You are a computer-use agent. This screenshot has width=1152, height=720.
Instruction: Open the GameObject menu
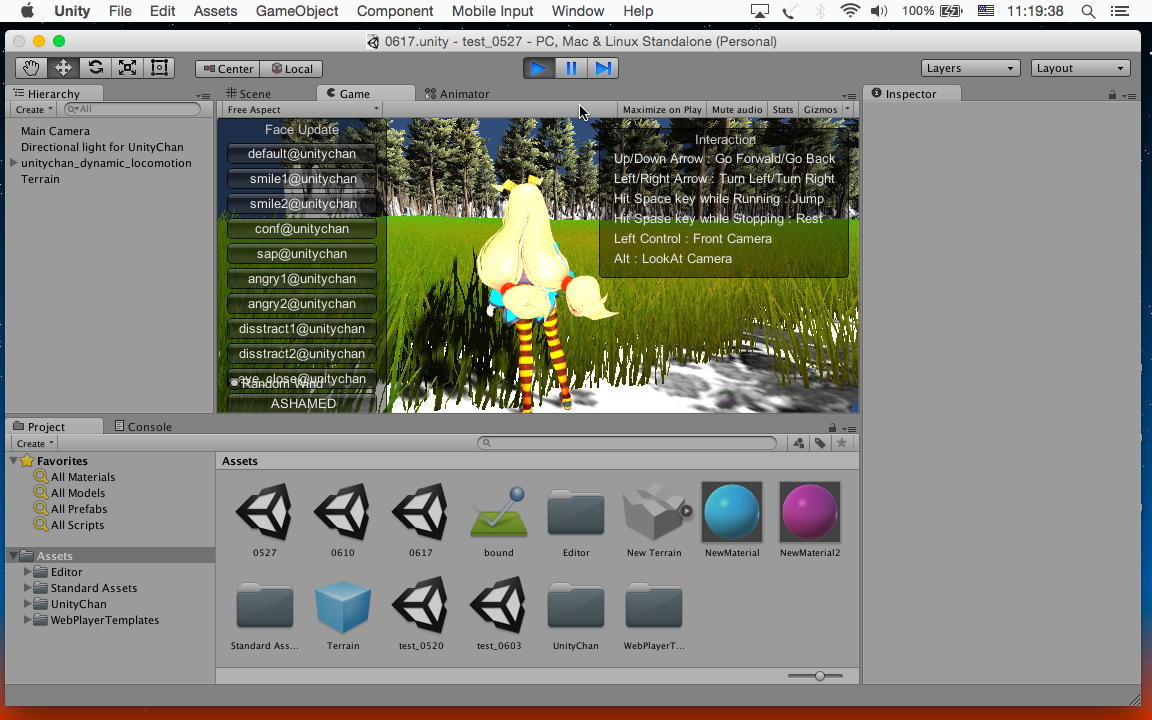[x=297, y=11]
